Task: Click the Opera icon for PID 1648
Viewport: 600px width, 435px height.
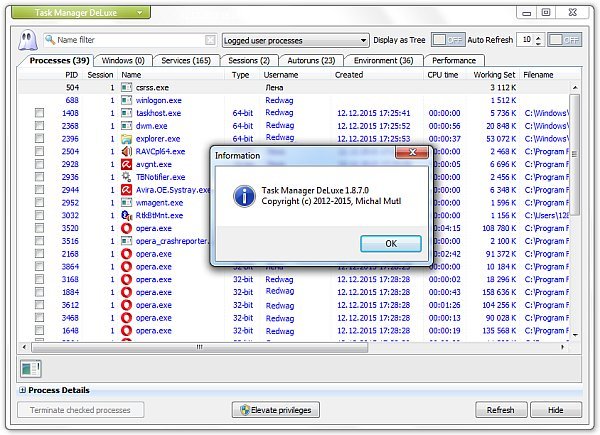Action: pyautogui.click(x=126, y=331)
